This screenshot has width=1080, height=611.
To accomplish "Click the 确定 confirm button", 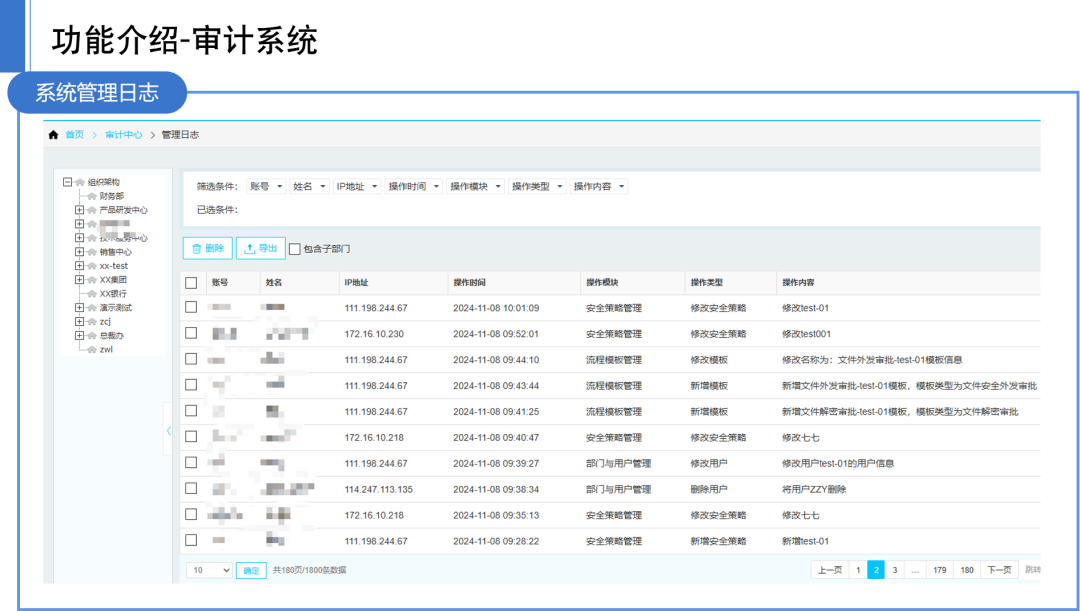I will pos(251,570).
